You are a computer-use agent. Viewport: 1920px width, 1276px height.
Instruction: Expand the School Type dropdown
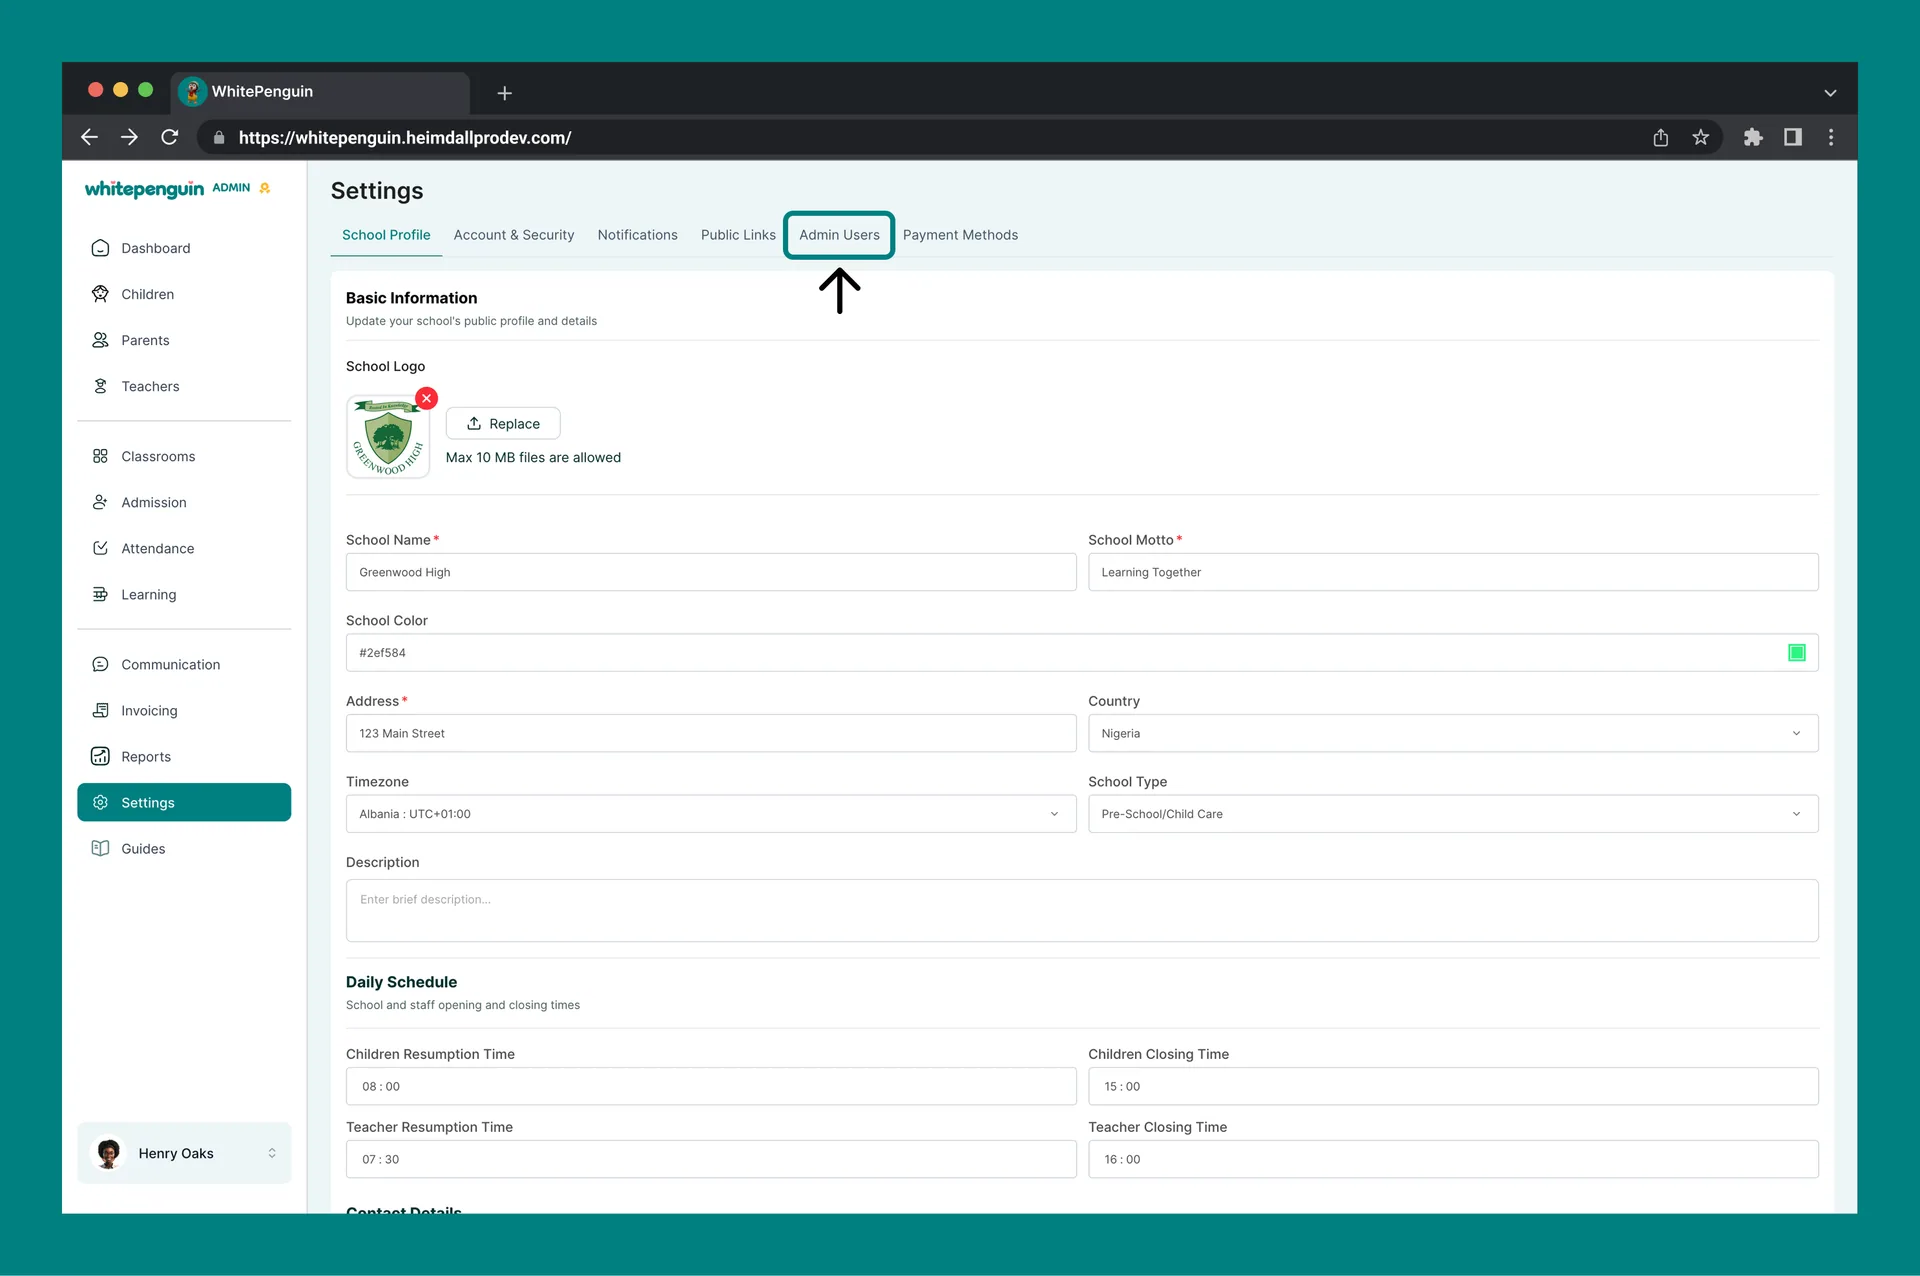(1453, 814)
